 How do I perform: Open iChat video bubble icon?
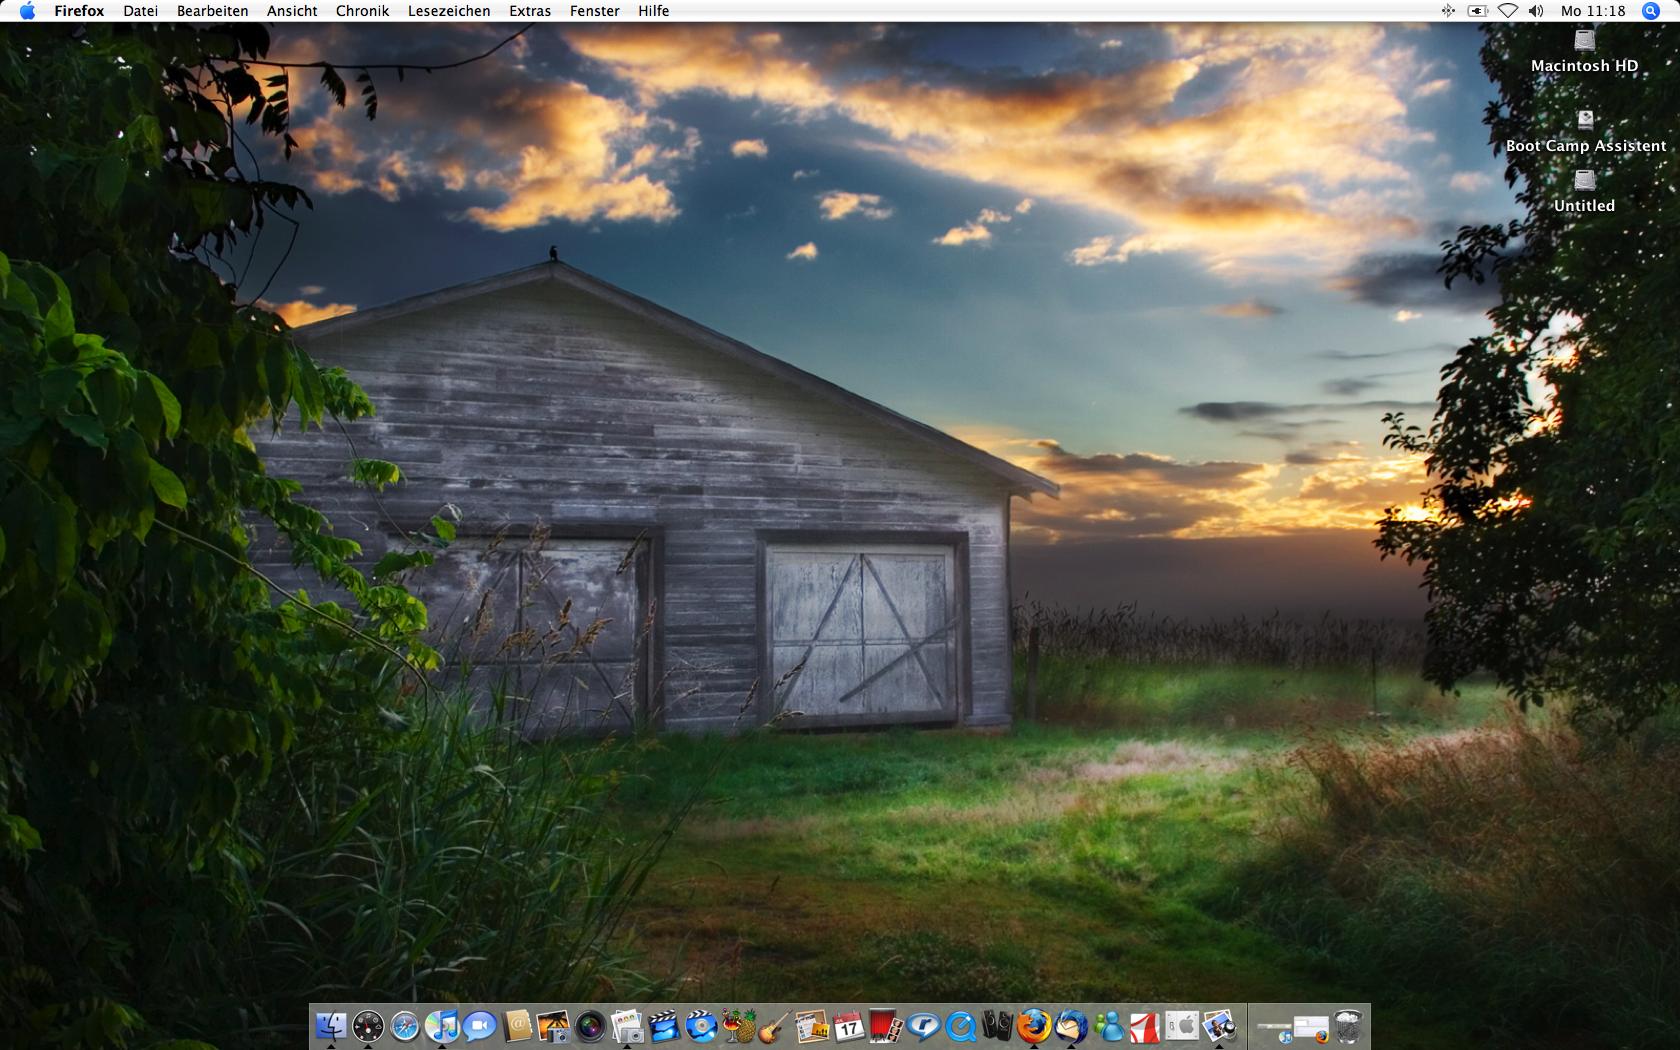pyautogui.click(x=479, y=1026)
